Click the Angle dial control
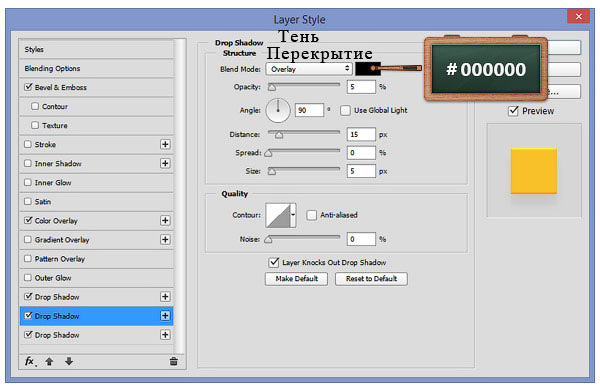Screen dimensions: 600x390 pyautogui.click(x=278, y=110)
